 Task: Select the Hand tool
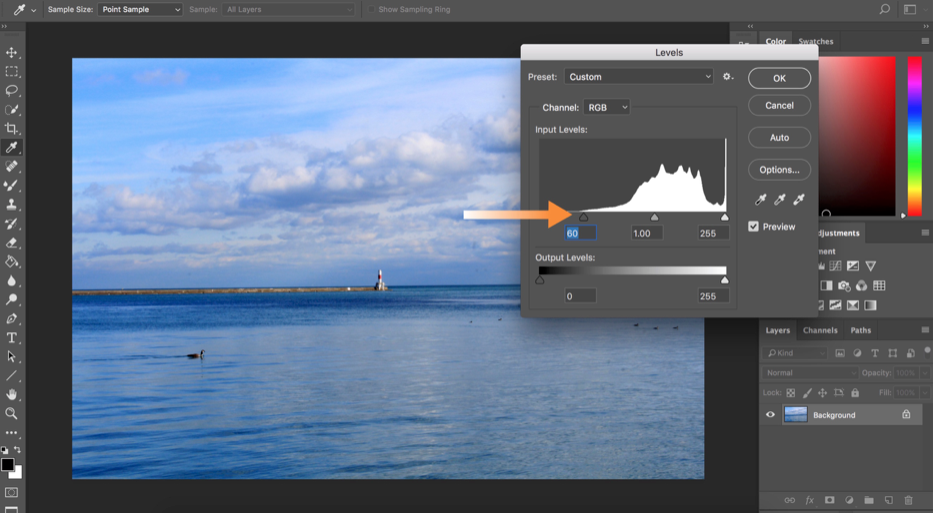point(11,394)
